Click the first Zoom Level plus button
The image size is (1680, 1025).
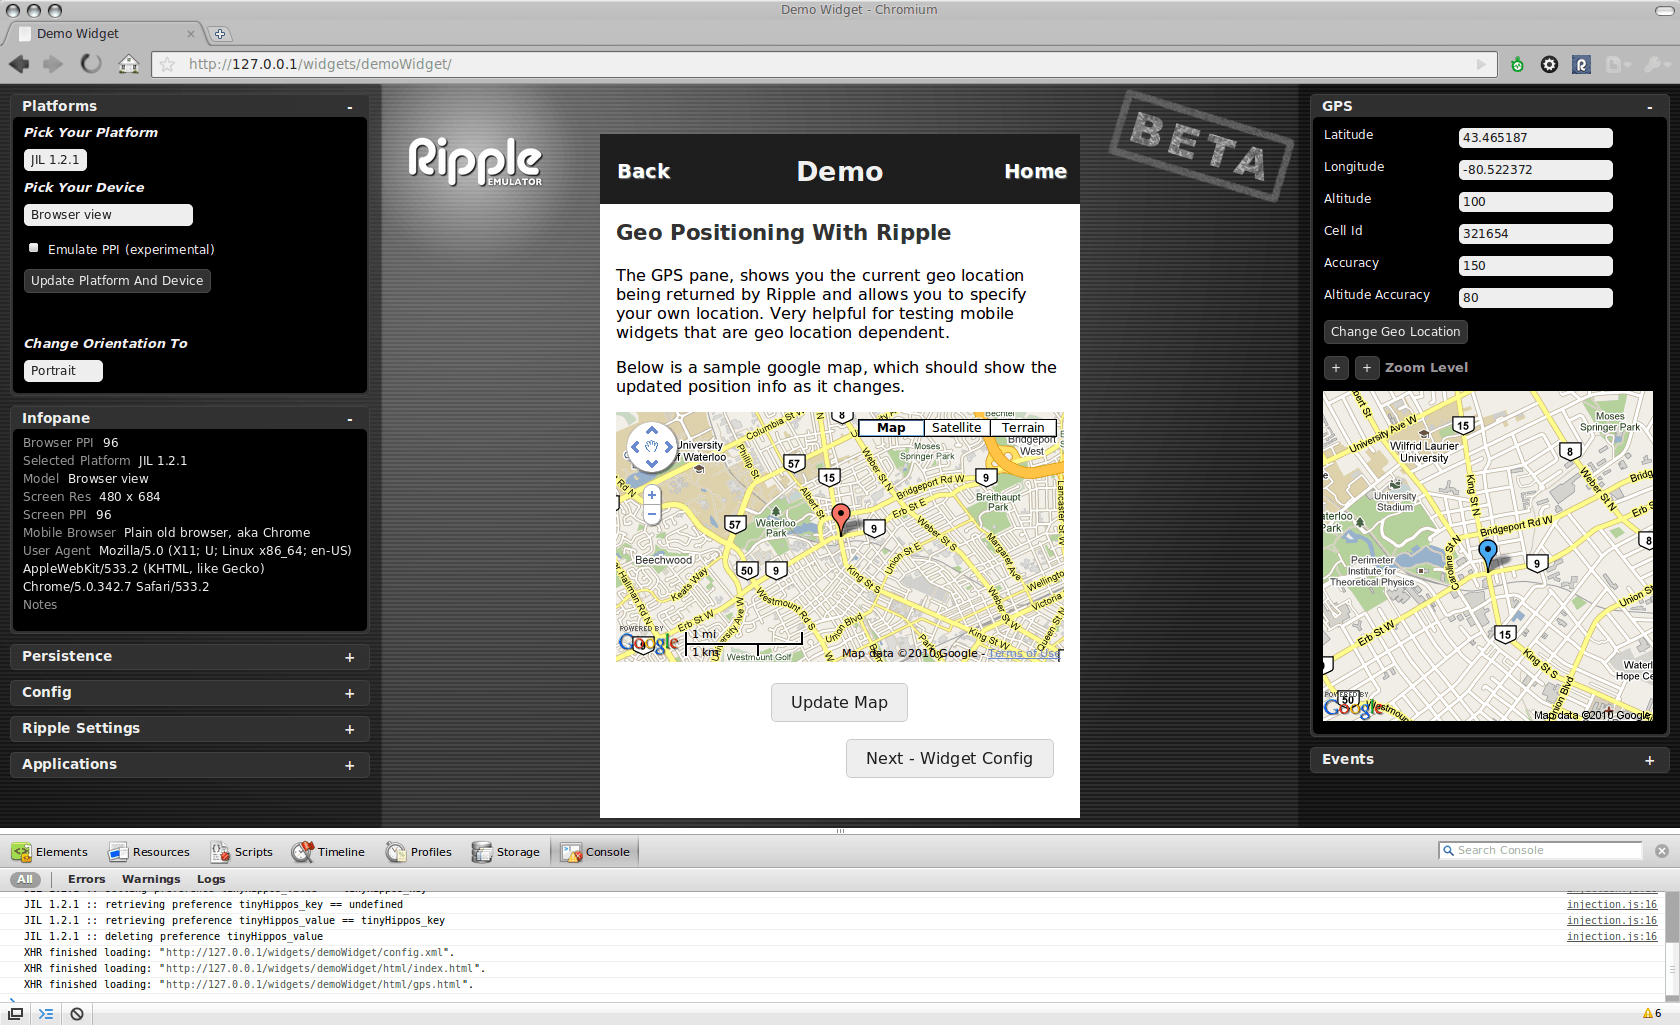click(x=1336, y=368)
